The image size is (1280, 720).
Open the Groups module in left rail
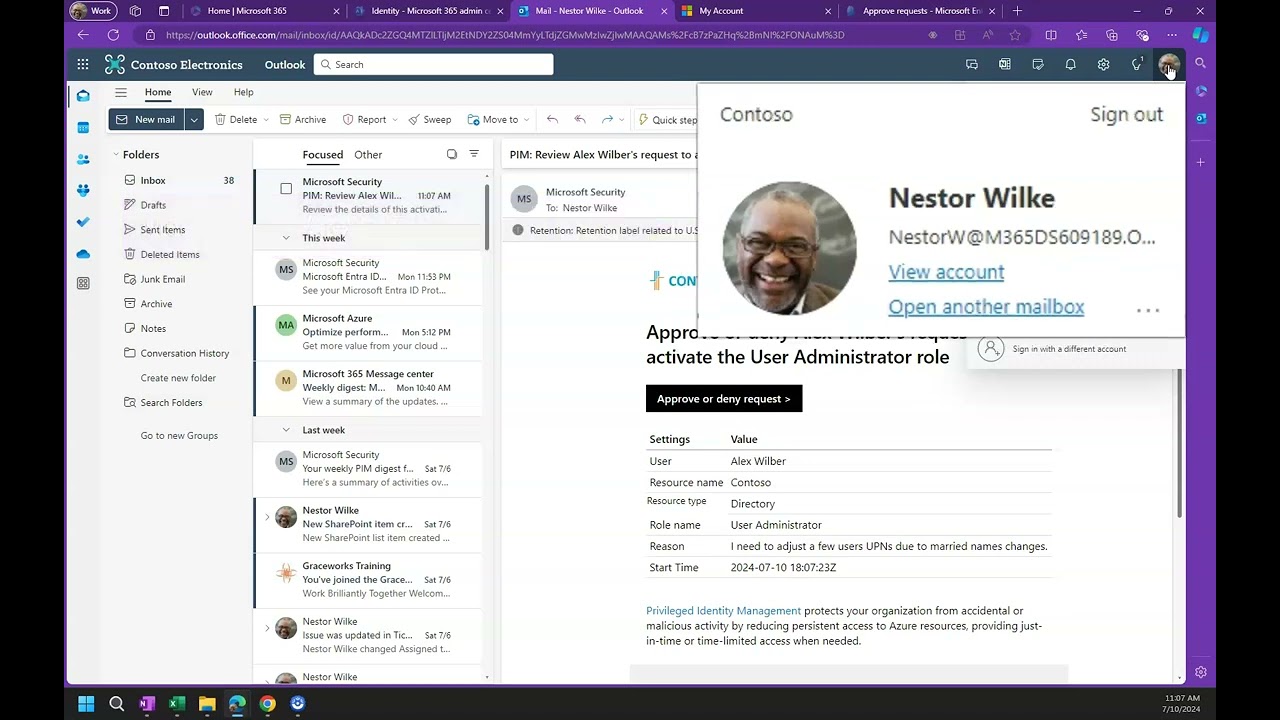pyautogui.click(x=83, y=190)
